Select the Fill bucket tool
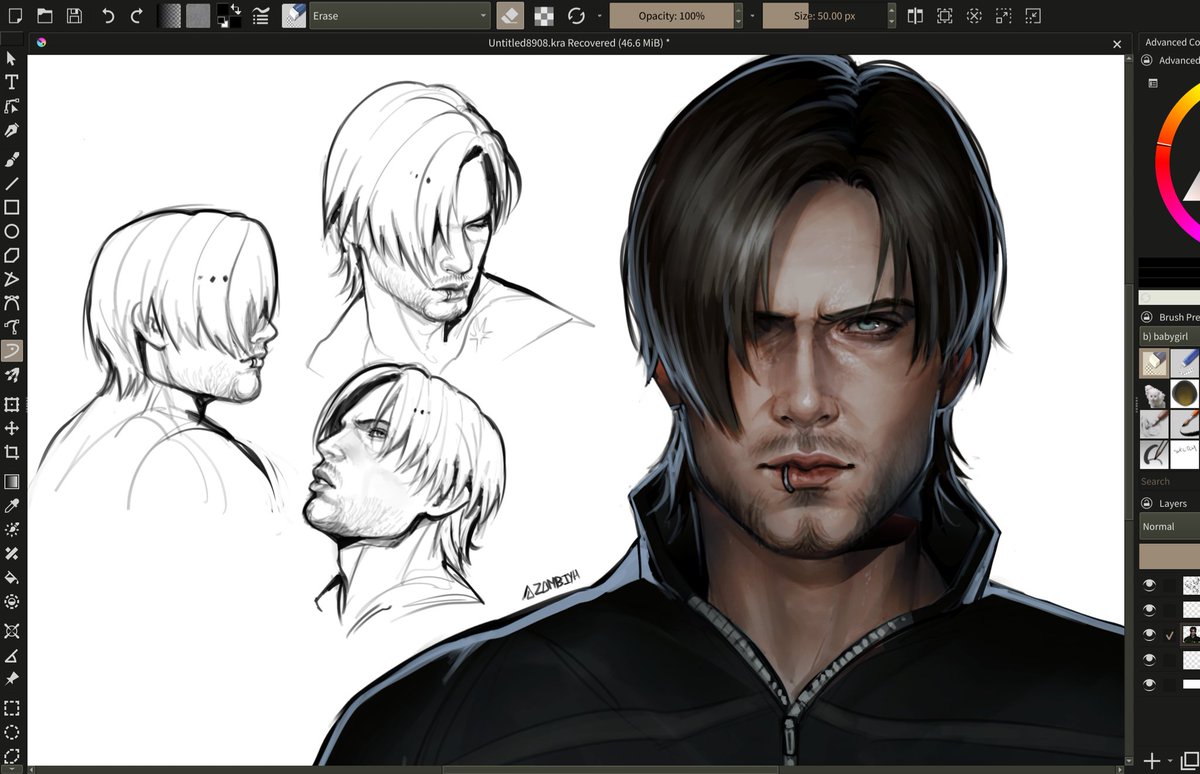Screen dimensions: 1200x774 12,578
